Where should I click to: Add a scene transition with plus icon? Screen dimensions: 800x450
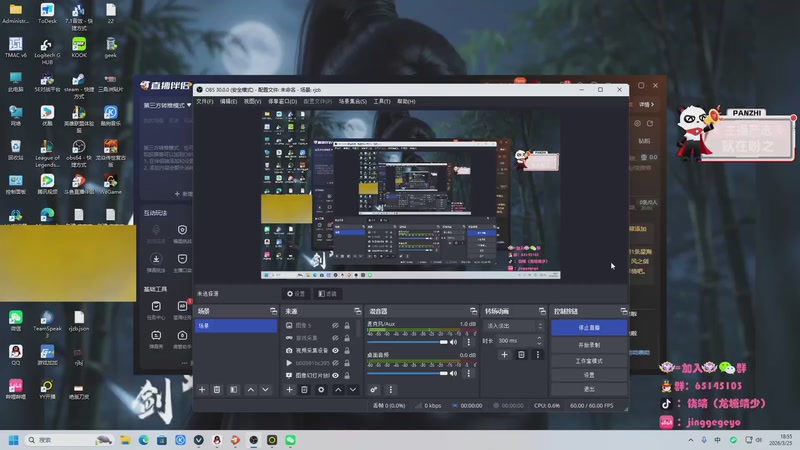click(x=504, y=355)
